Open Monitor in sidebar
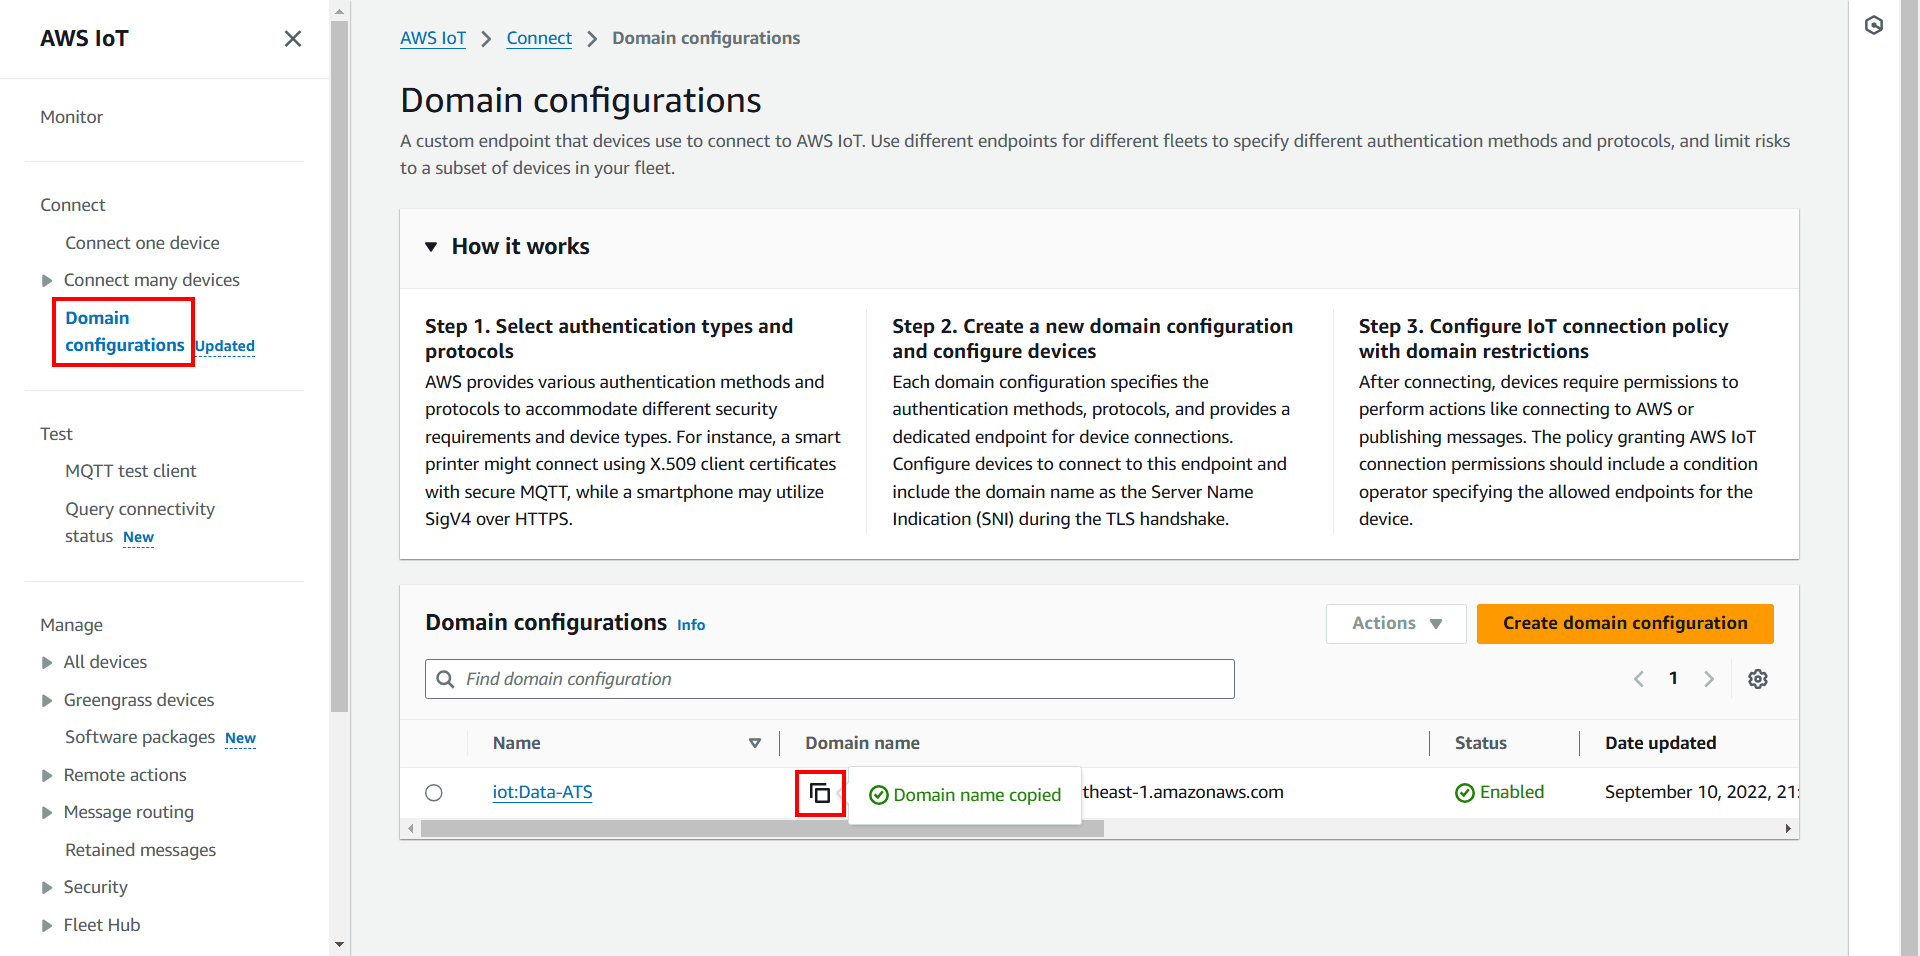Image resolution: width=1920 pixels, height=956 pixels. pos(71,117)
